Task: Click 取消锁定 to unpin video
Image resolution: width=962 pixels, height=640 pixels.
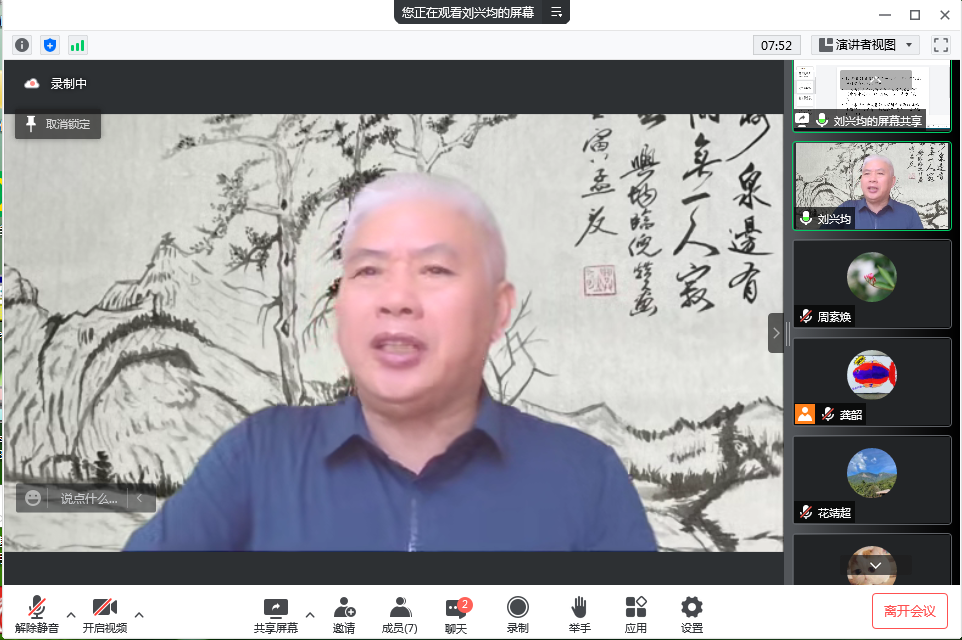Action: pos(58,124)
